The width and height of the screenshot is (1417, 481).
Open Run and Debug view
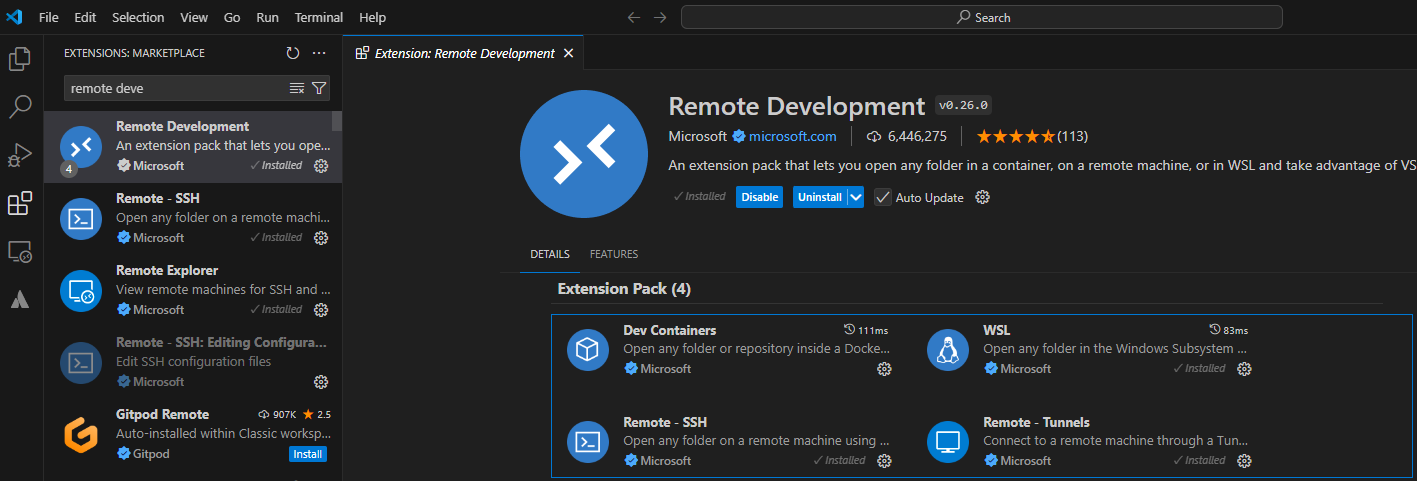point(20,155)
